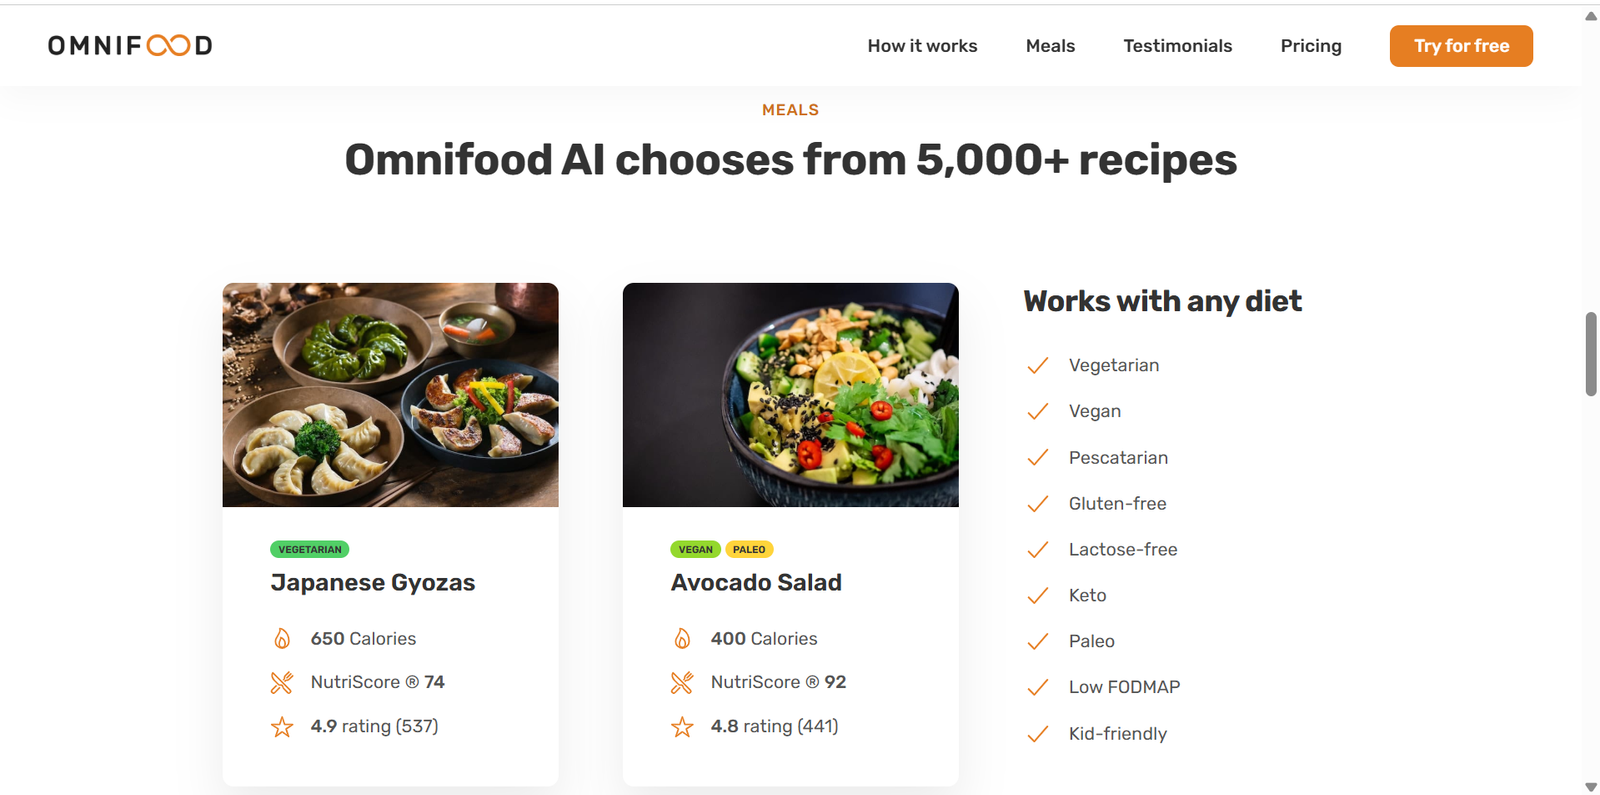Open How it works nav link
The height and width of the screenshot is (795, 1600).
coord(922,46)
